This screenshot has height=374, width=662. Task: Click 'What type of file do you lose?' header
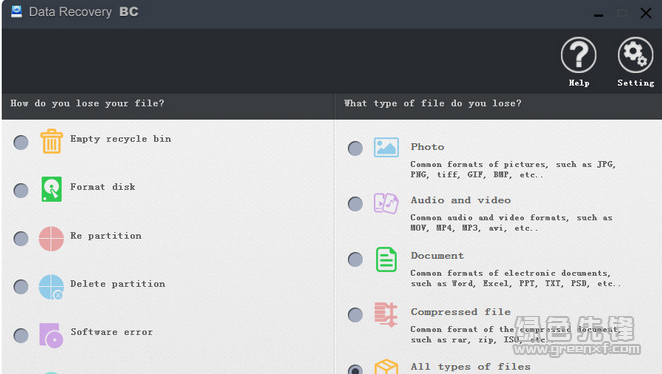[x=433, y=103]
